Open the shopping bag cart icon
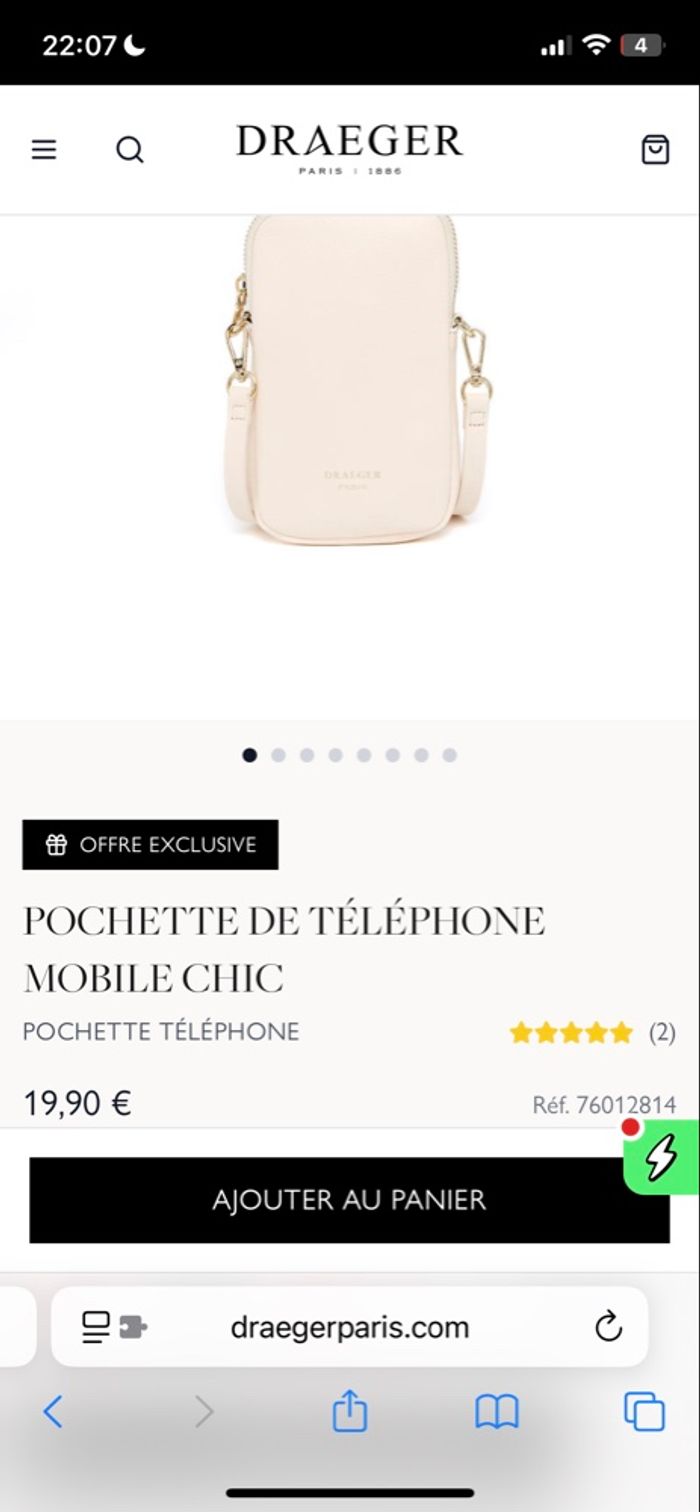Image resolution: width=700 pixels, height=1512 pixels. 655,149
